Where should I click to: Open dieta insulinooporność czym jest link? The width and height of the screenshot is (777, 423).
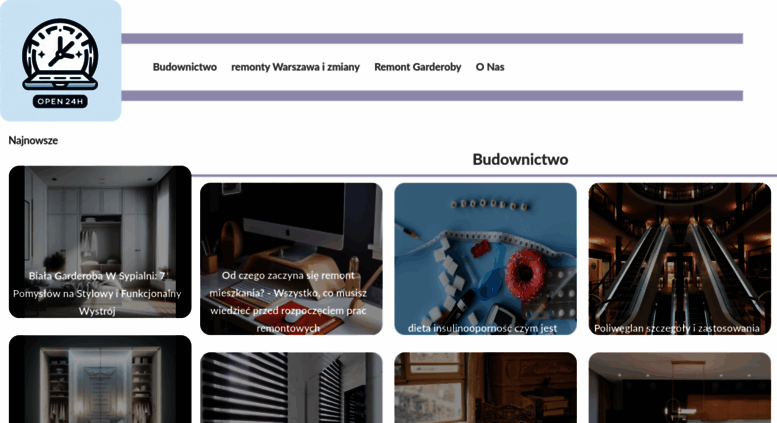tap(482, 328)
